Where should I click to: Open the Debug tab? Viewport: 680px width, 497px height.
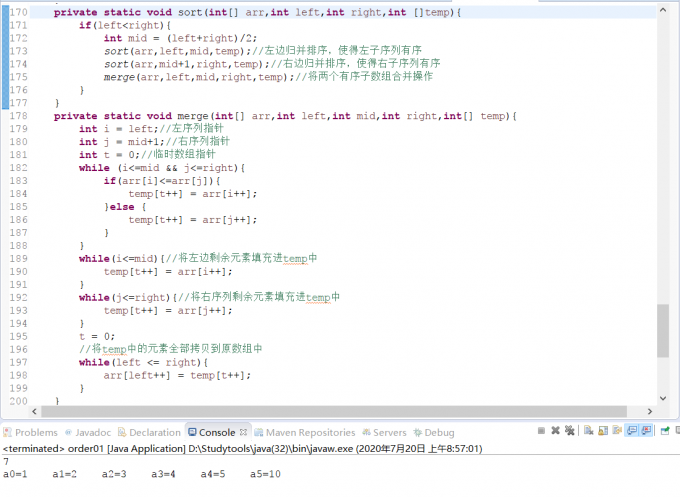pyautogui.click(x=434, y=432)
